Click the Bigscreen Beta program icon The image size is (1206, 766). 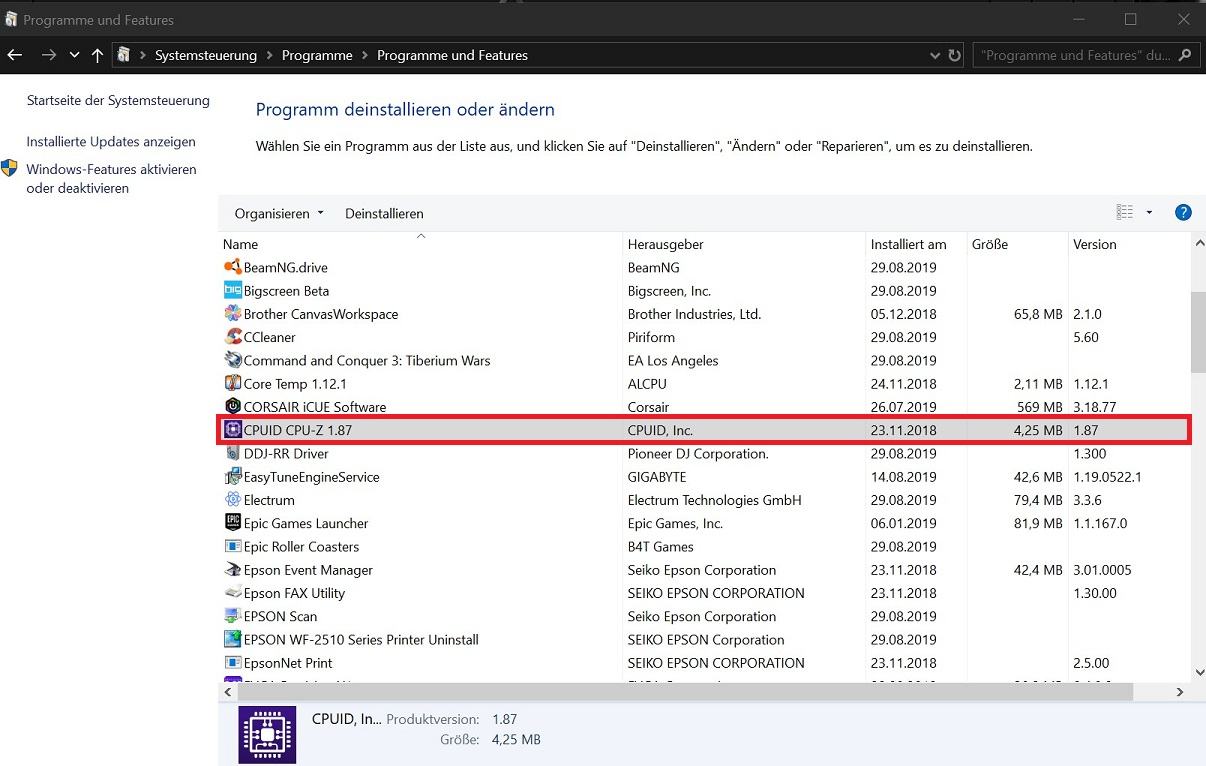point(232,291)
